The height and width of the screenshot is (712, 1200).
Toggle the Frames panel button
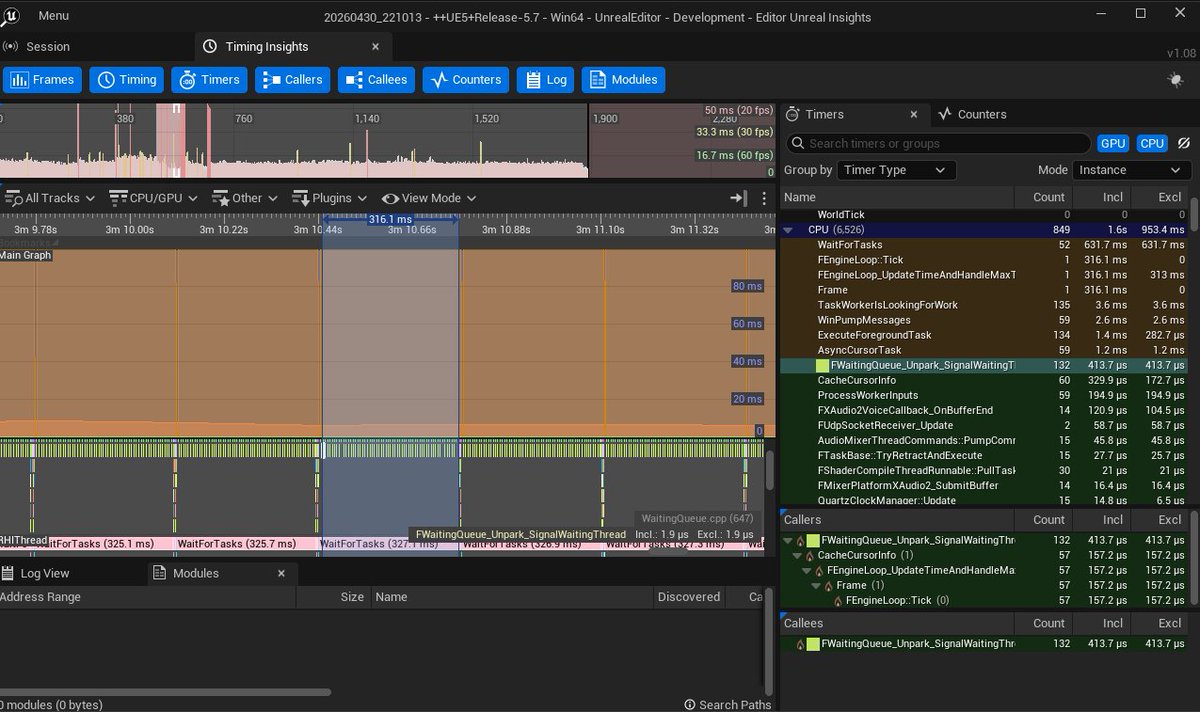tap(42, 80)
